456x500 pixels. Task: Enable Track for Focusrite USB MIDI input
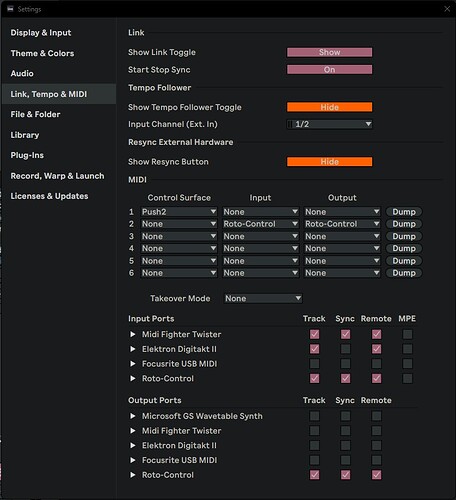314,363
